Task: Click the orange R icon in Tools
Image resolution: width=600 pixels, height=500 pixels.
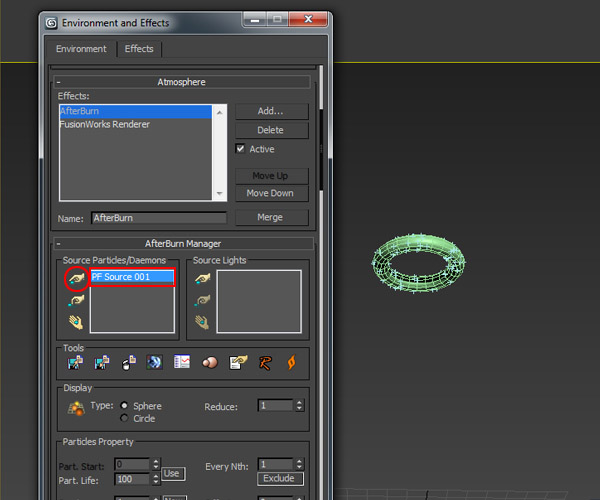Action: coord(265,363)
